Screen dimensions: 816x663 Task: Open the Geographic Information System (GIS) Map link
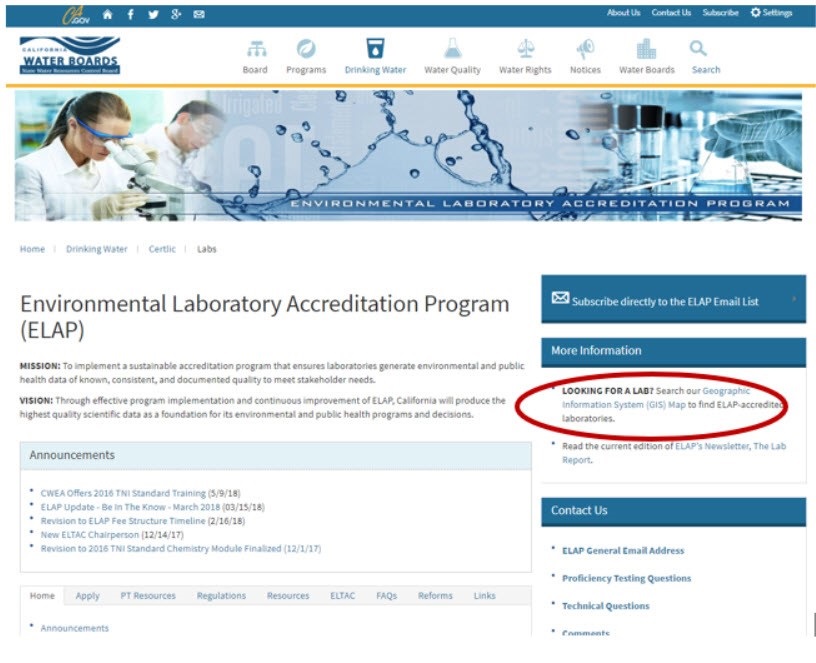pos(656,398)
